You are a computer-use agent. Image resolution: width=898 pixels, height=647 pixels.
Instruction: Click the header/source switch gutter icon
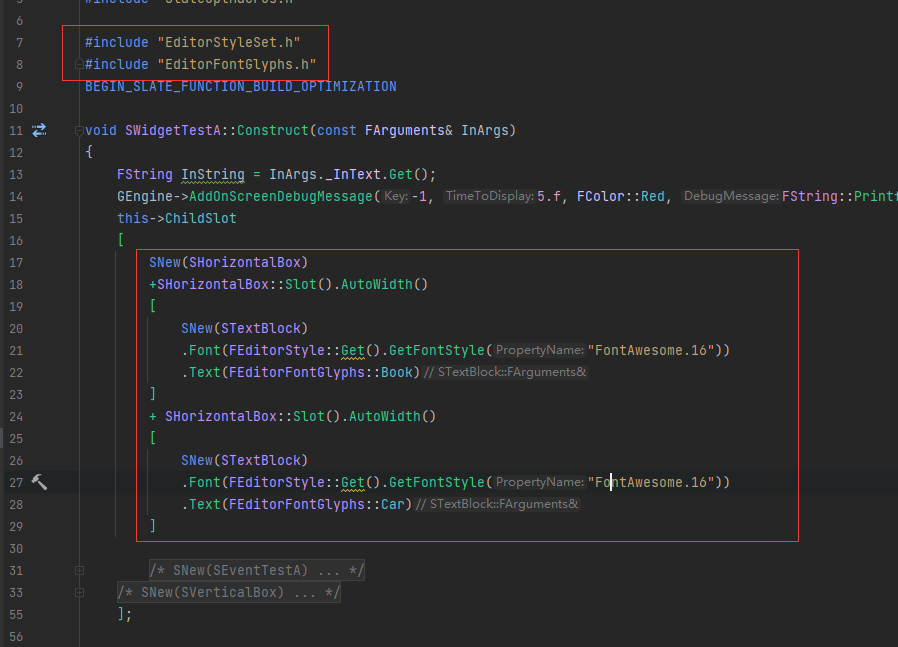click(x=39, y=130)
